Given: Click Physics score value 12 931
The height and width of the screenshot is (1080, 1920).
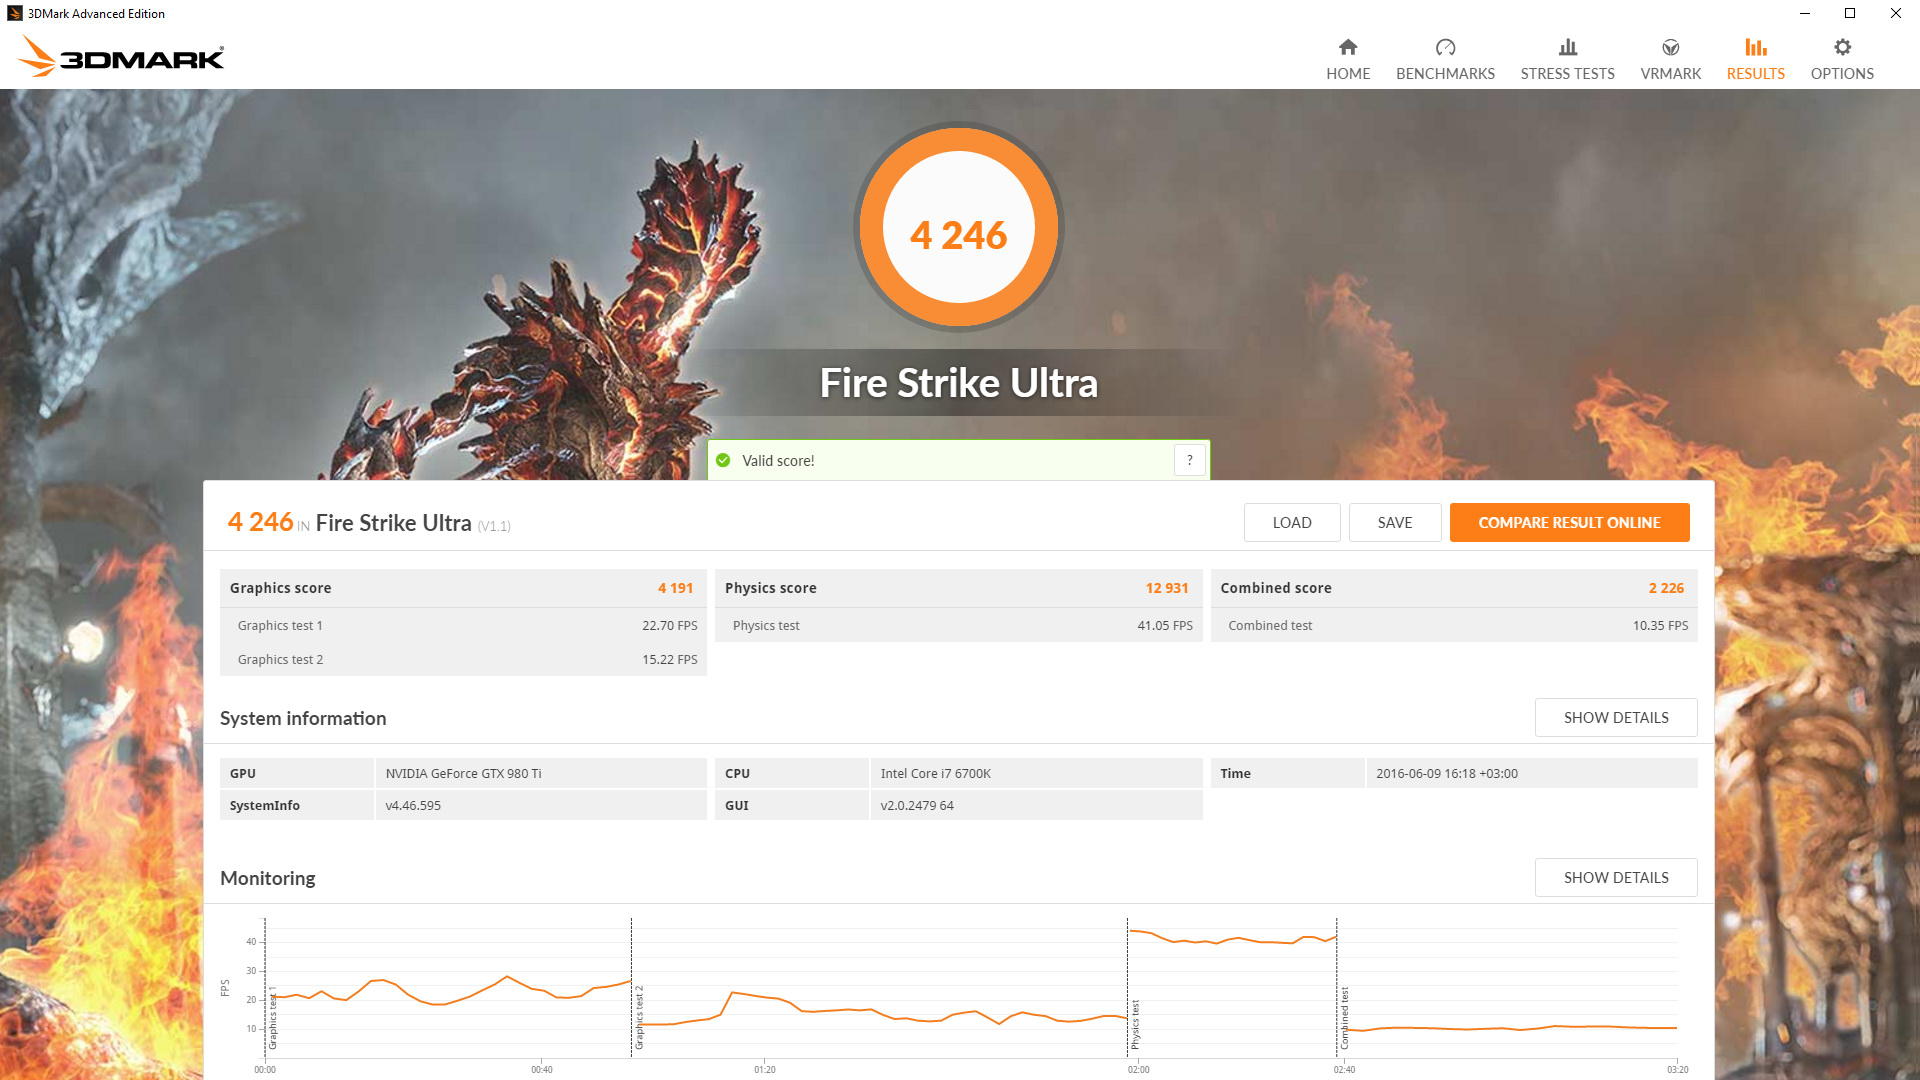Looking at the screenshot, I should [1167, 588].
